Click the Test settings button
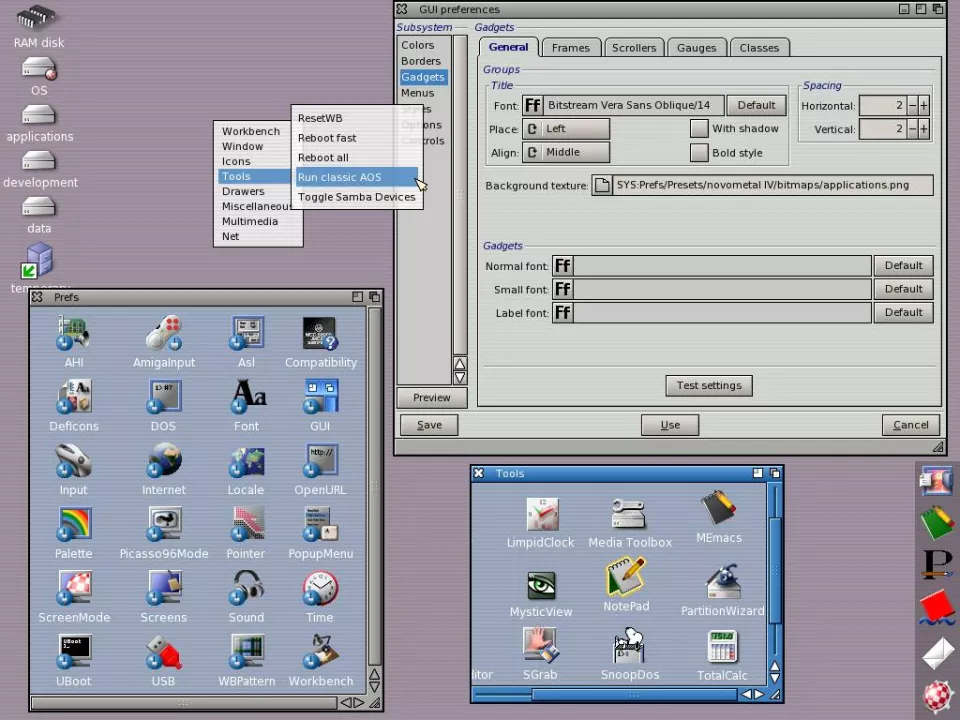The width and height of the screenshot is (960, 720). click(708, 386)
